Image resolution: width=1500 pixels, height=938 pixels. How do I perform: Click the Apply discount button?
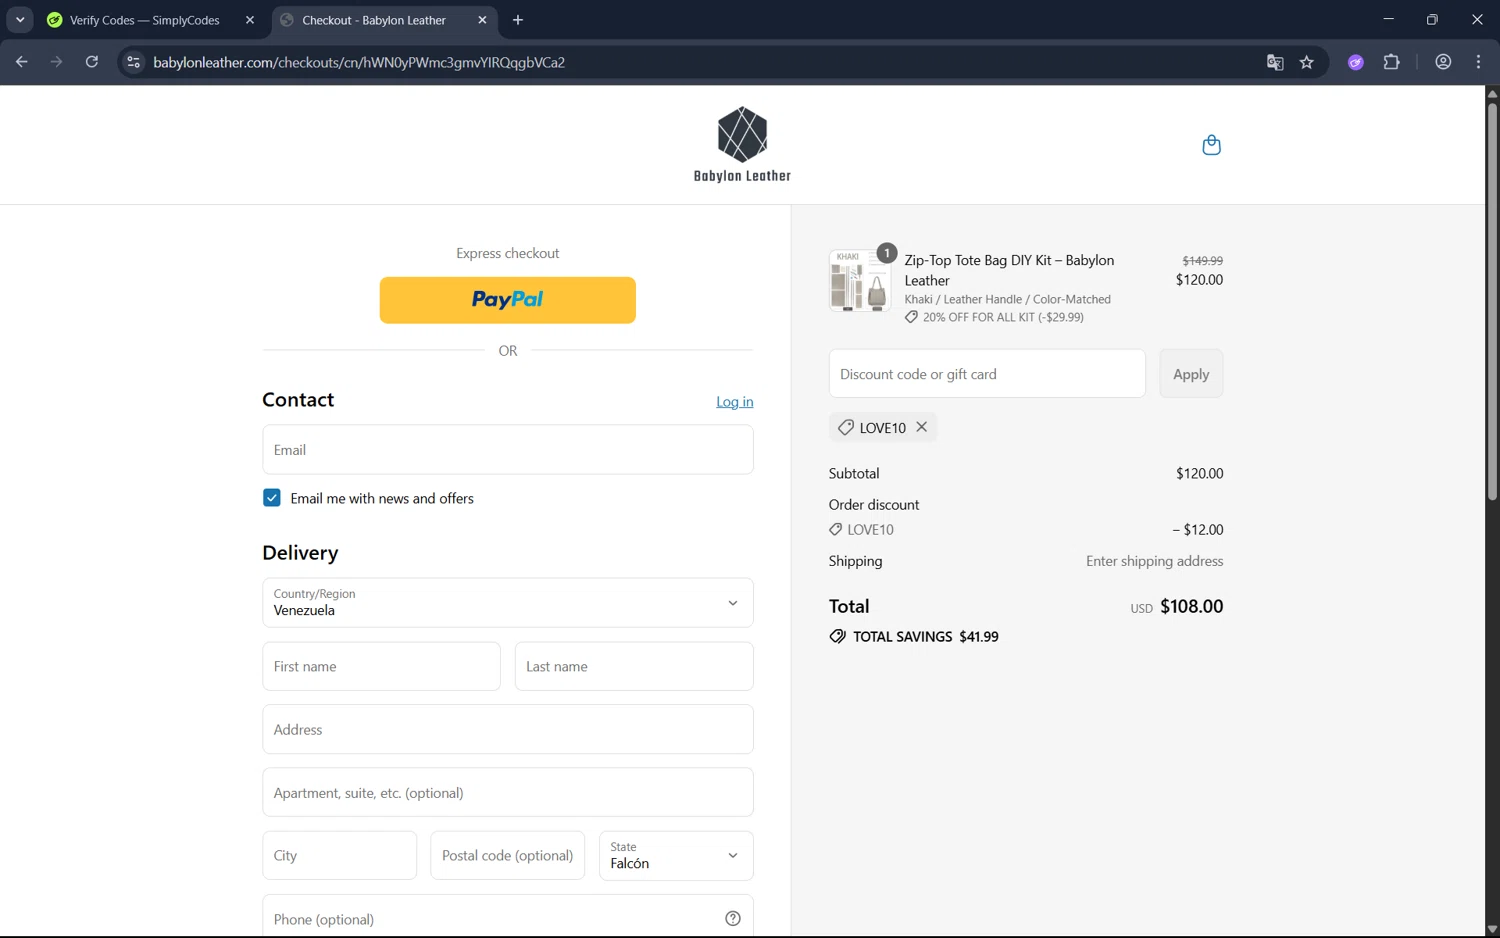point(1191,374)
